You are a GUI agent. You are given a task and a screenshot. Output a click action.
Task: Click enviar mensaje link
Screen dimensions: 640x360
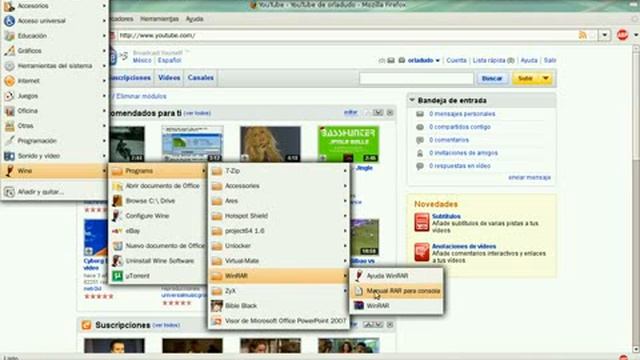click(x=529, y=178)
